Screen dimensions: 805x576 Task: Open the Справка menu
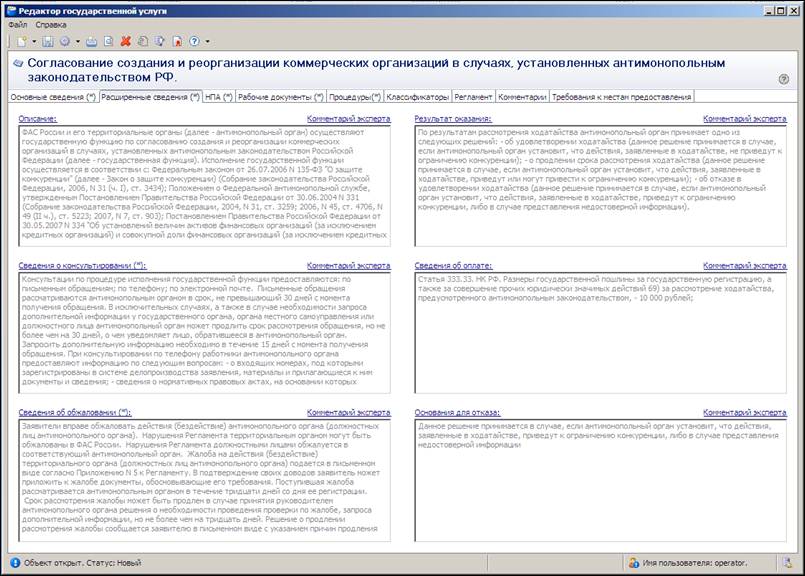pos(51,25)
